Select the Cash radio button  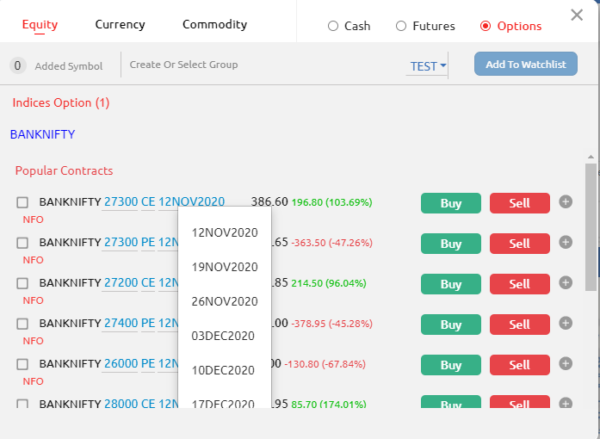[x=333, y=26]
